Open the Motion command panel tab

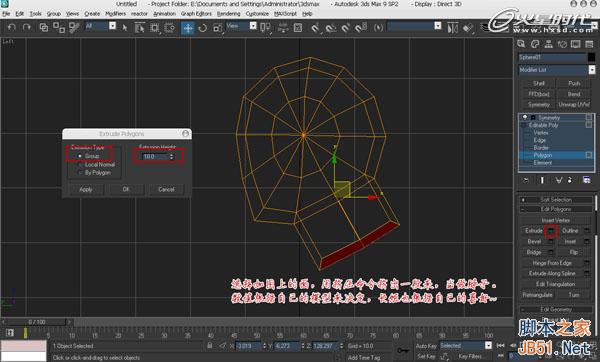tap(562, 44)
